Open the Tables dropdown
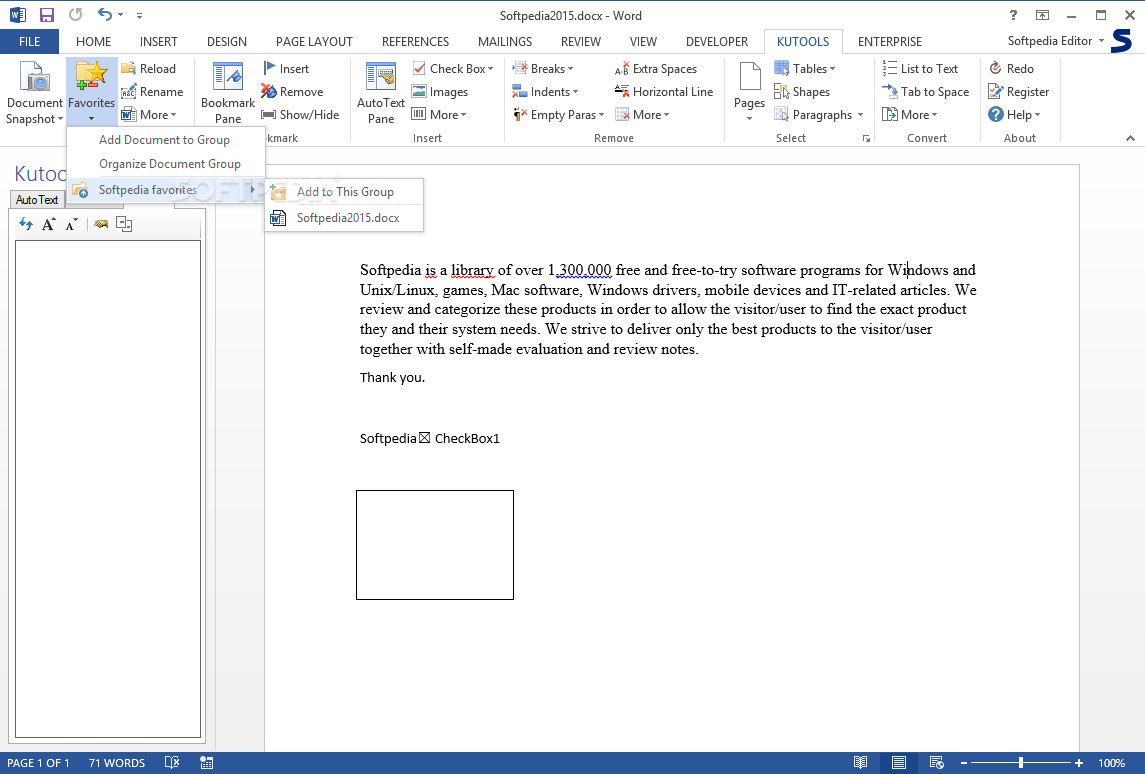This screenshot has height=774, width=1145. coord(832,69)
